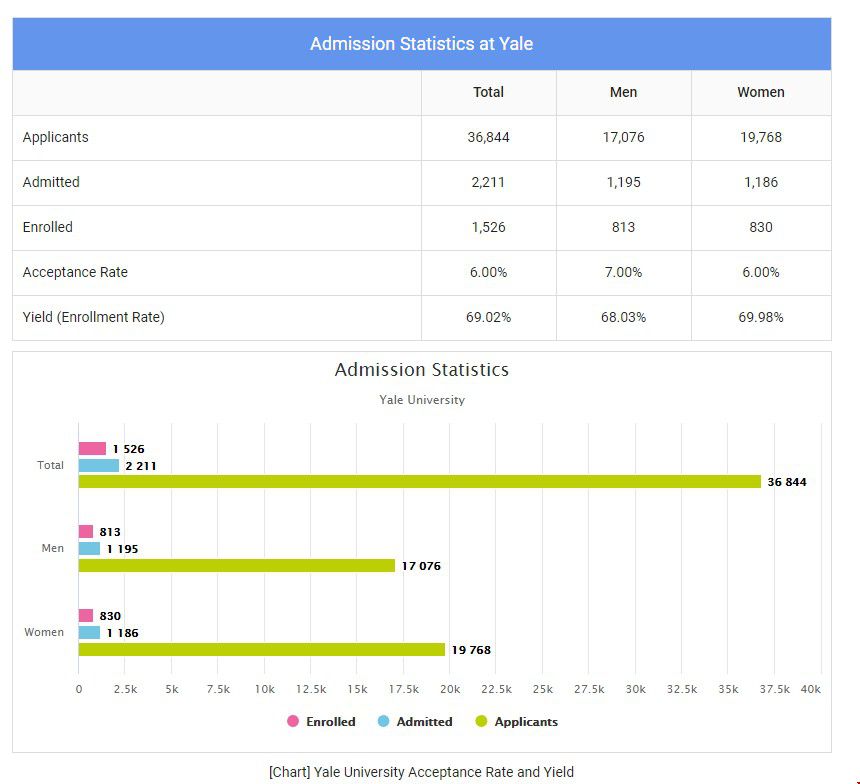Click the Men column header in table
This screenshot has width=860, height=784.
click(x=624, y=92)
